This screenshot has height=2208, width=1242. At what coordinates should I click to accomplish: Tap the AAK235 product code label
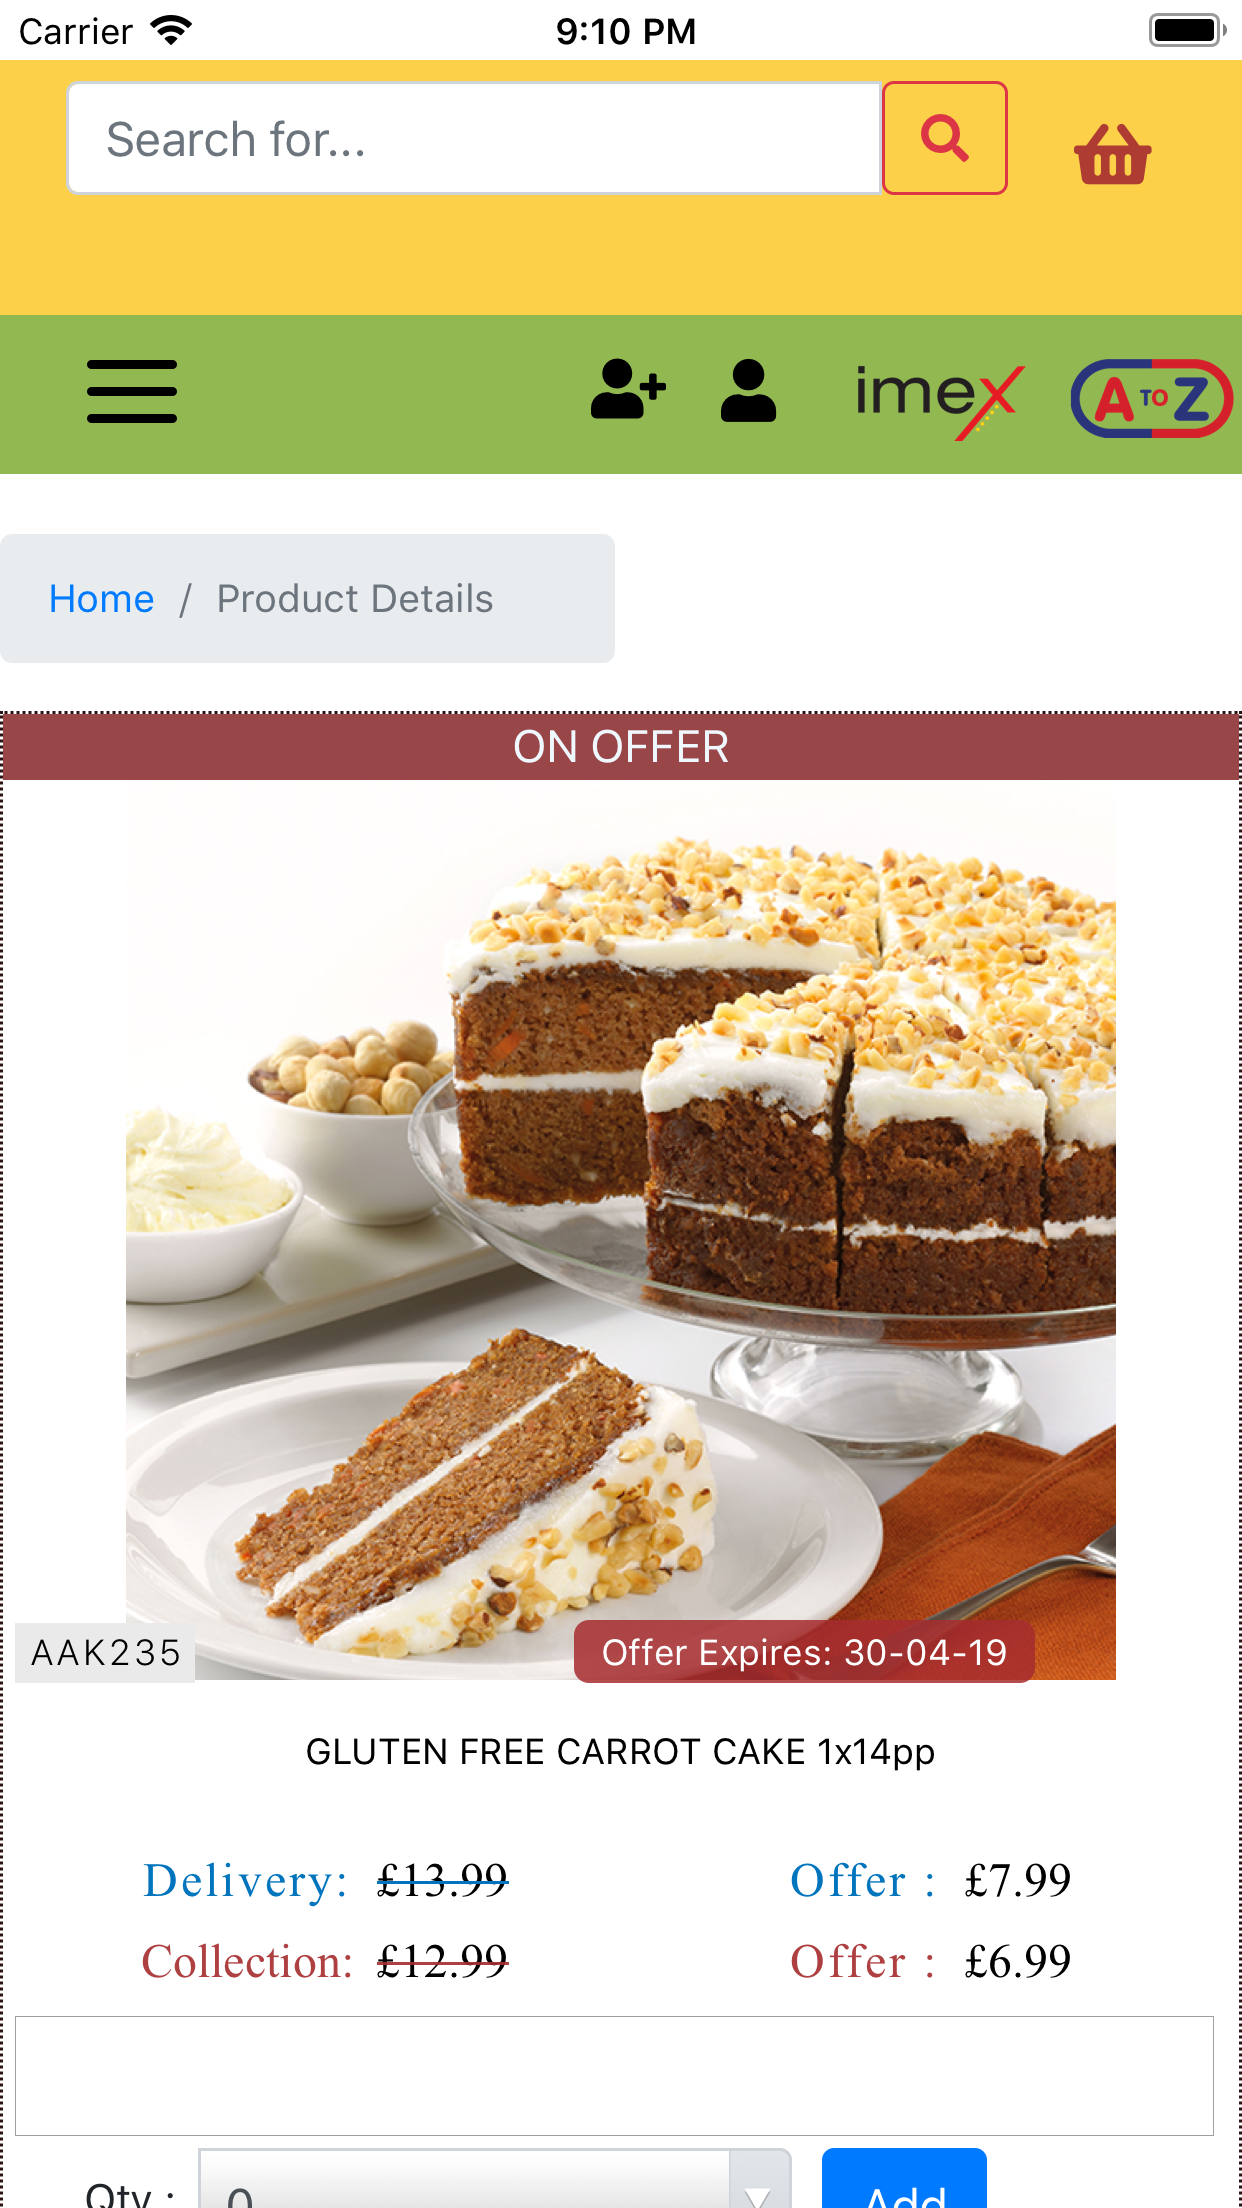105,1653
